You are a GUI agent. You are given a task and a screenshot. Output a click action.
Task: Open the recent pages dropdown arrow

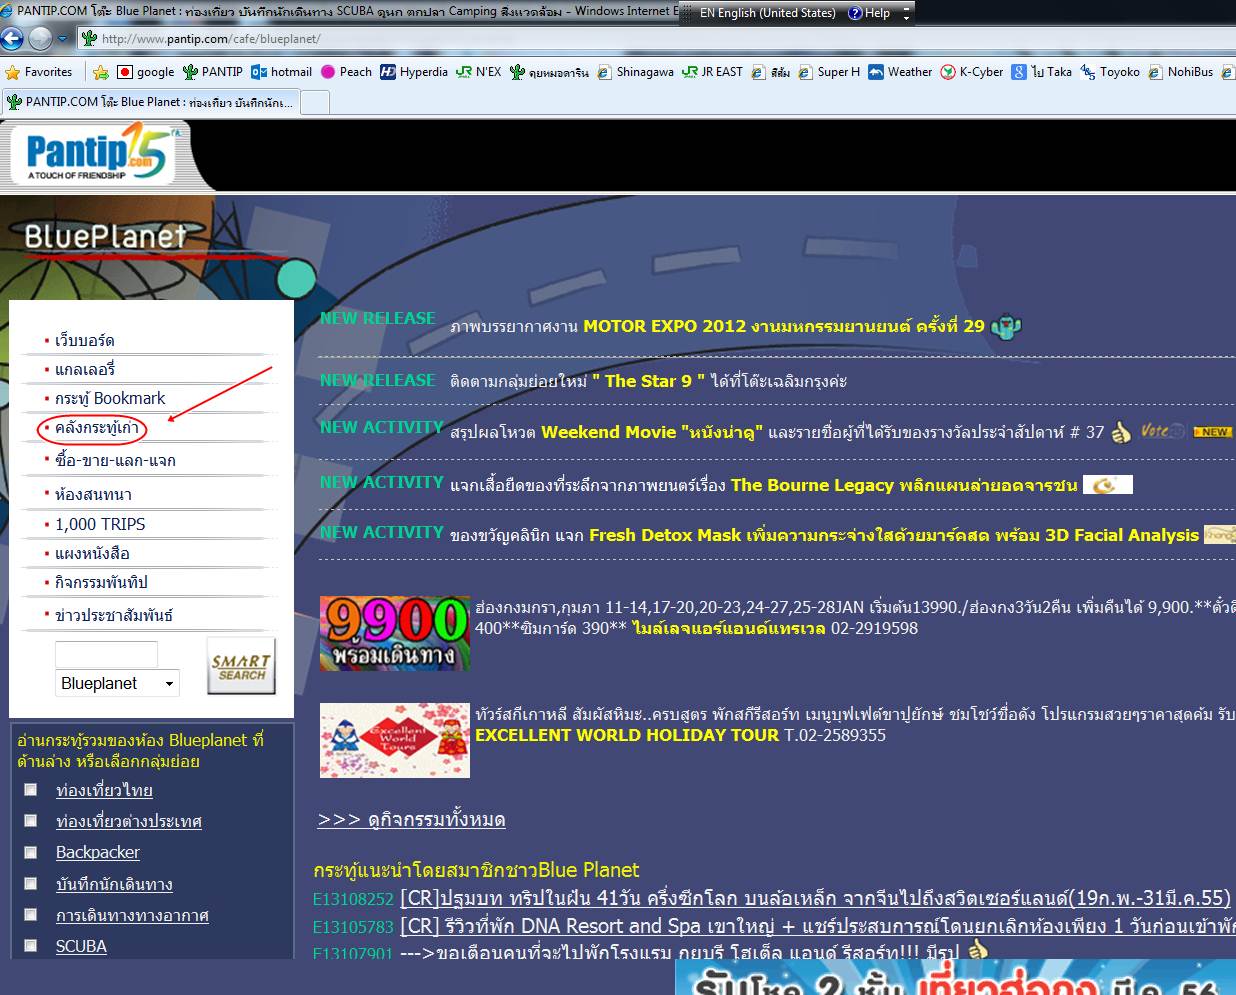[x=63, y=39]
